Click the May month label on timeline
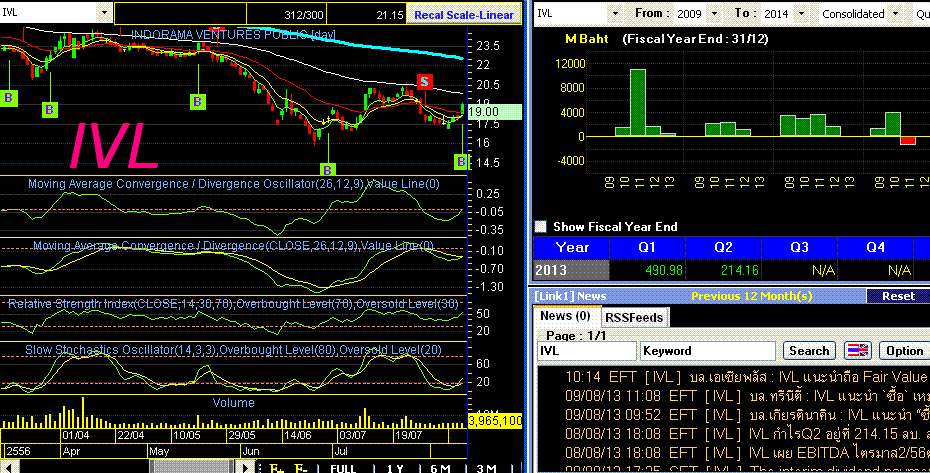930x473 pixels. coord(159,452)
